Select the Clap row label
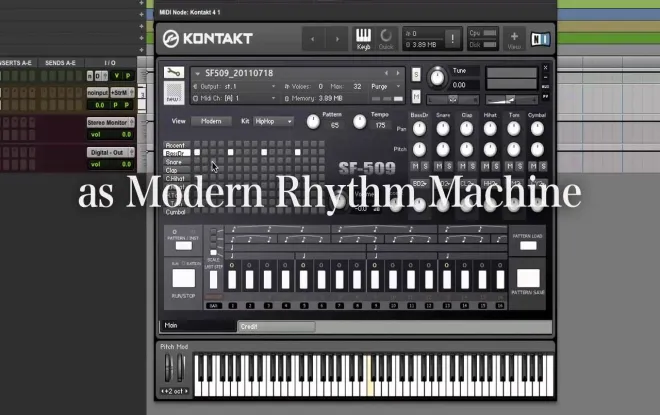 (x=176, y=170)
